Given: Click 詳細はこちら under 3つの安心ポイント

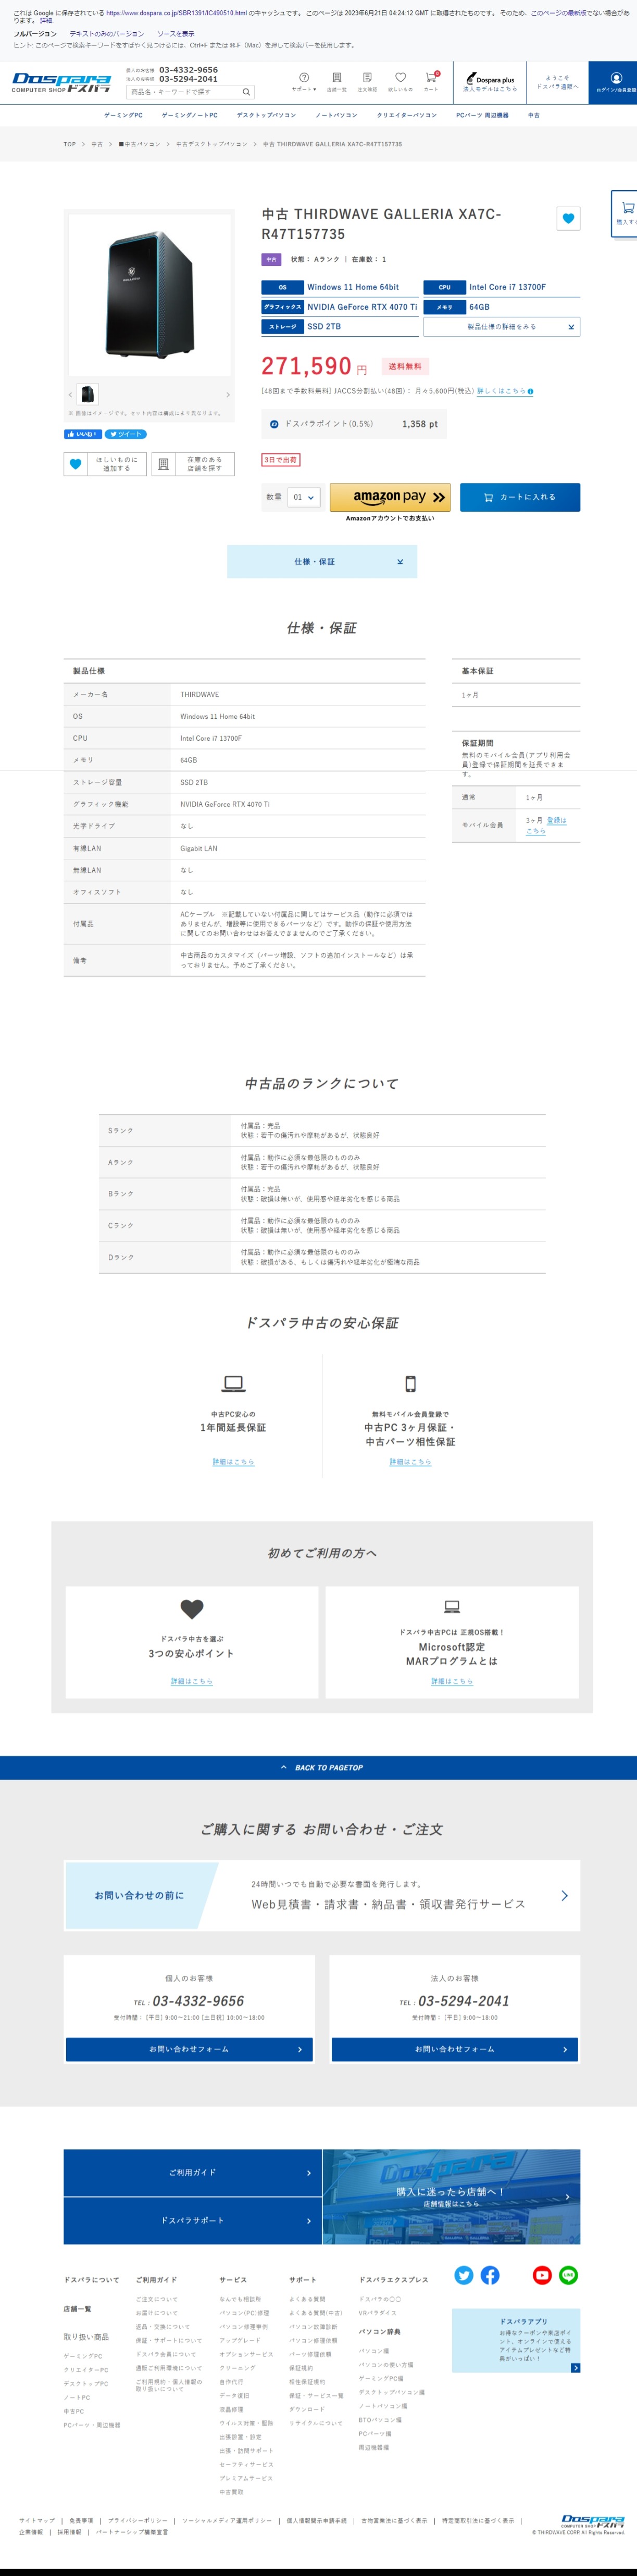Looking at the screenshot, I should point(192,1681).
